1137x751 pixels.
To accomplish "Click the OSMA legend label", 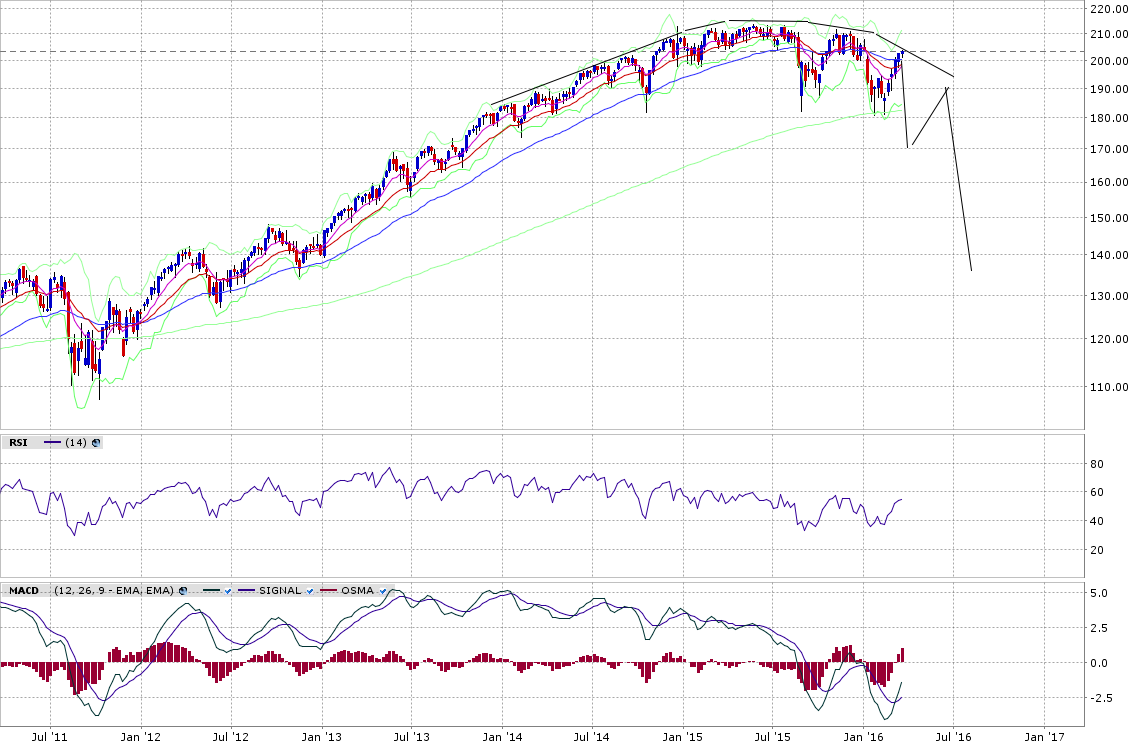I will point(357,591).
